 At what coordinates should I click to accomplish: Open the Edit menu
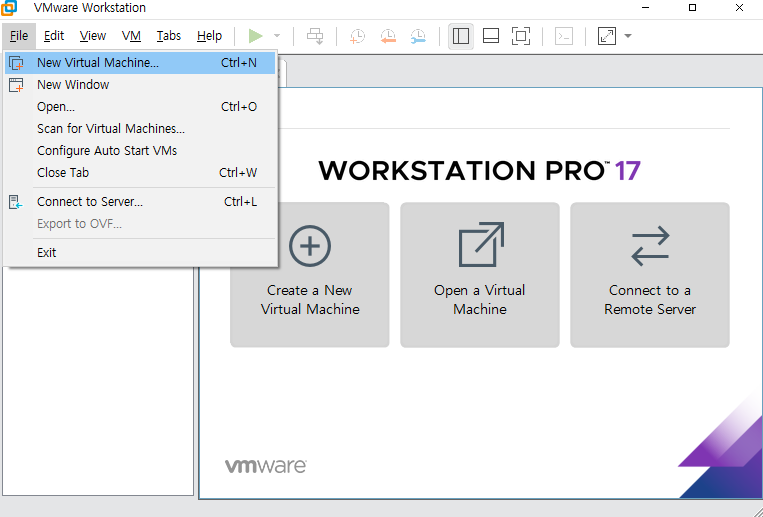(x=54, y=36)
